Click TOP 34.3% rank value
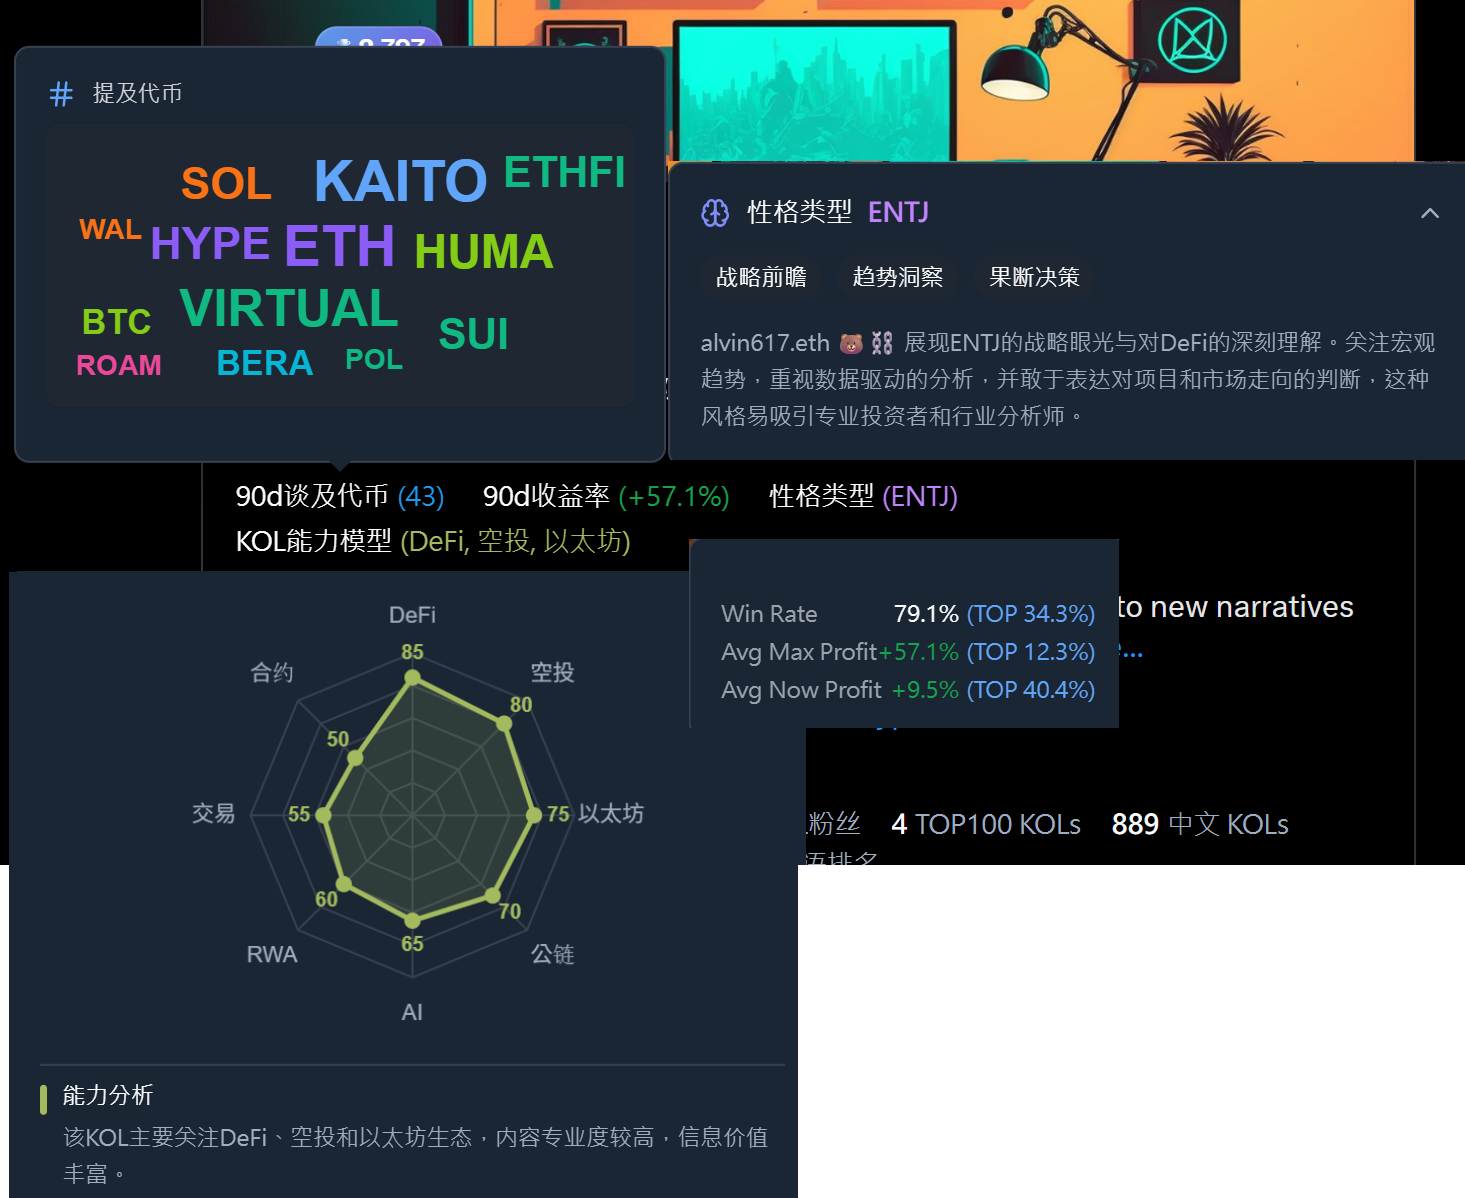Screen dimensions: 1465x1198 1031,614
